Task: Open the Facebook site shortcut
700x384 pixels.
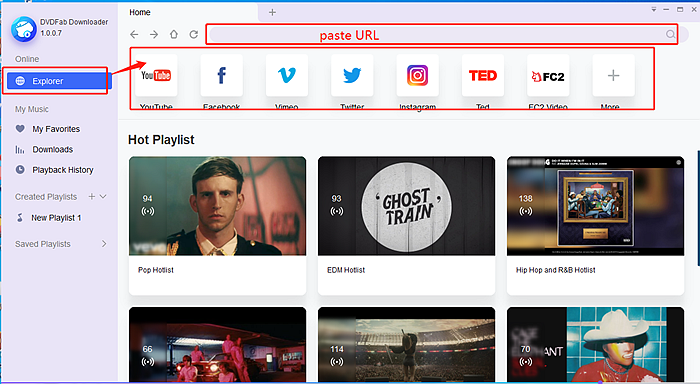Action: click(221, 75)
